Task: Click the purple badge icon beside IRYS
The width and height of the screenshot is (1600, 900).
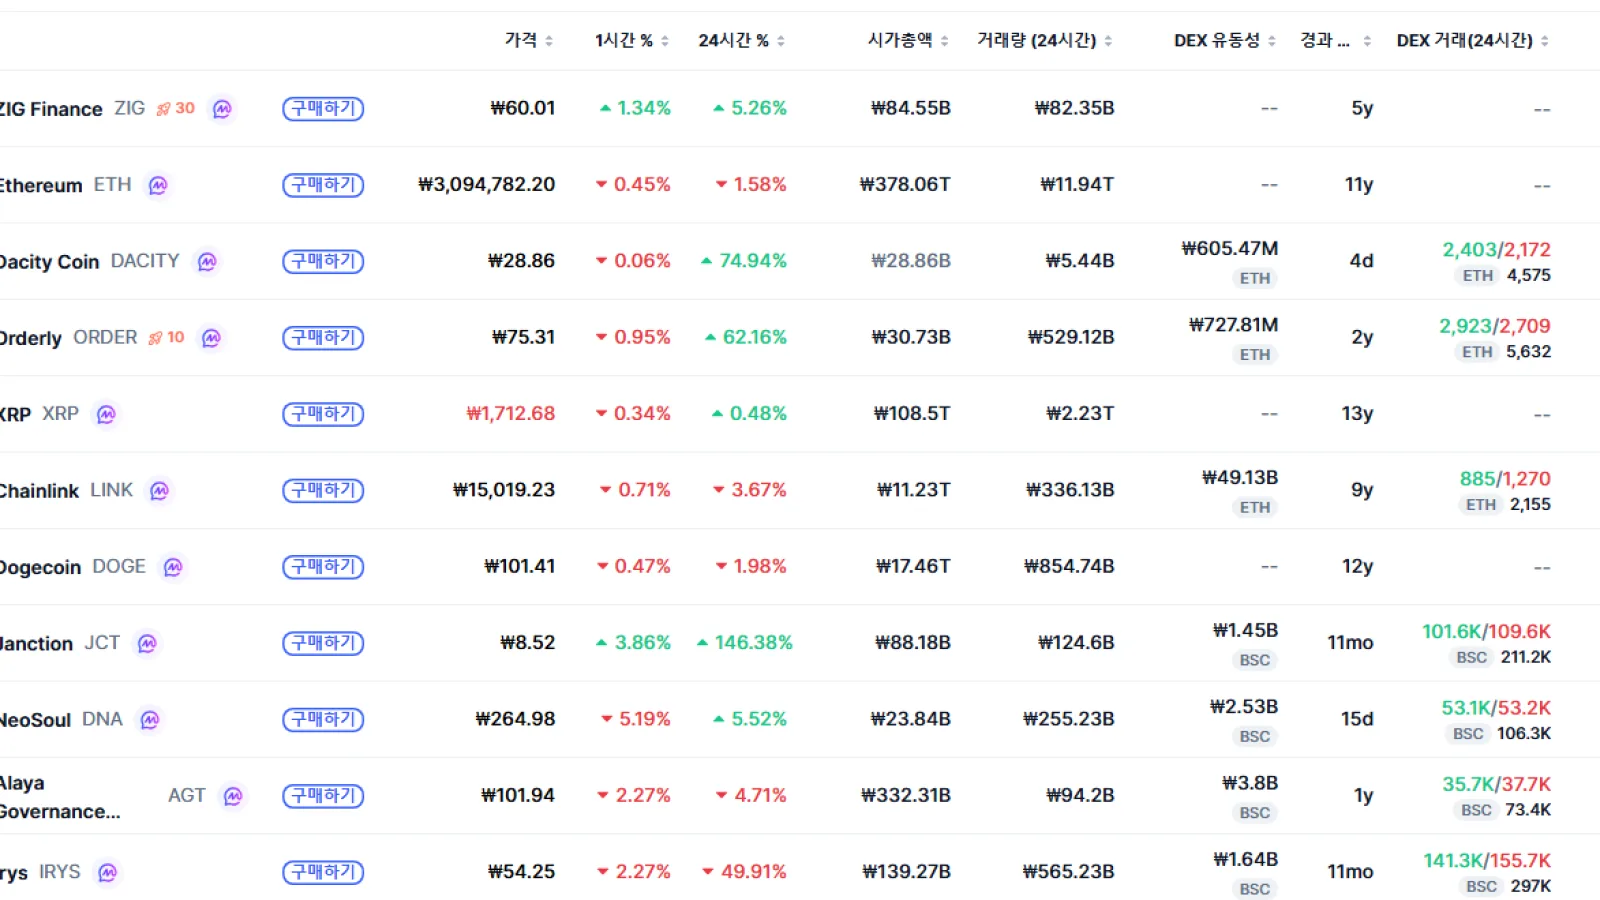Action: tap(108, 872)
